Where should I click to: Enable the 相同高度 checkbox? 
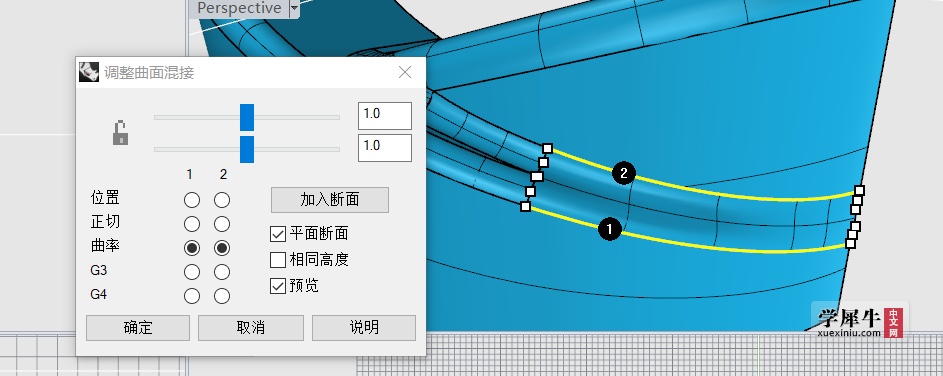tap(278, 260)
